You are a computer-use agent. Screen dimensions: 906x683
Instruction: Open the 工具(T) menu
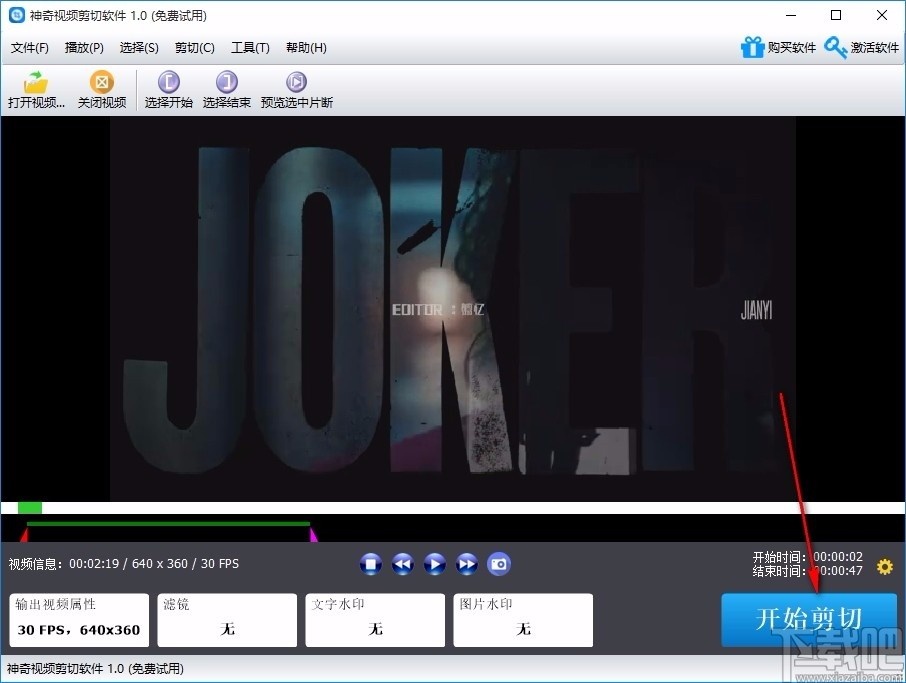(x=250, y=48)
